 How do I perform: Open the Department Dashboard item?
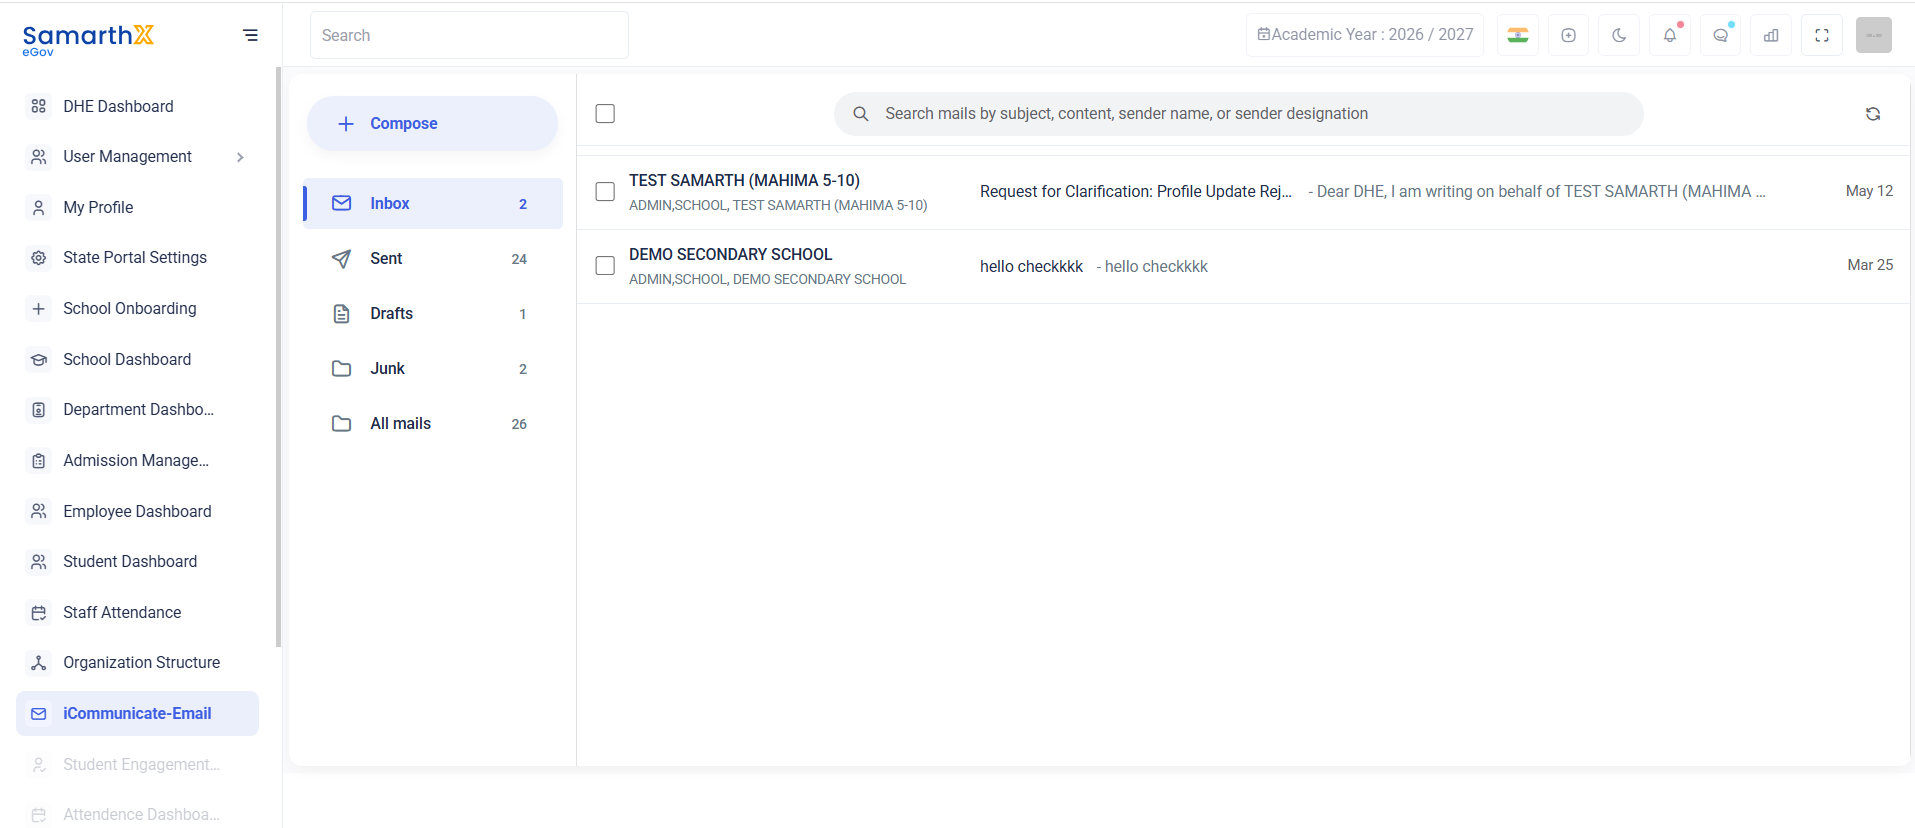click(137, 409)
